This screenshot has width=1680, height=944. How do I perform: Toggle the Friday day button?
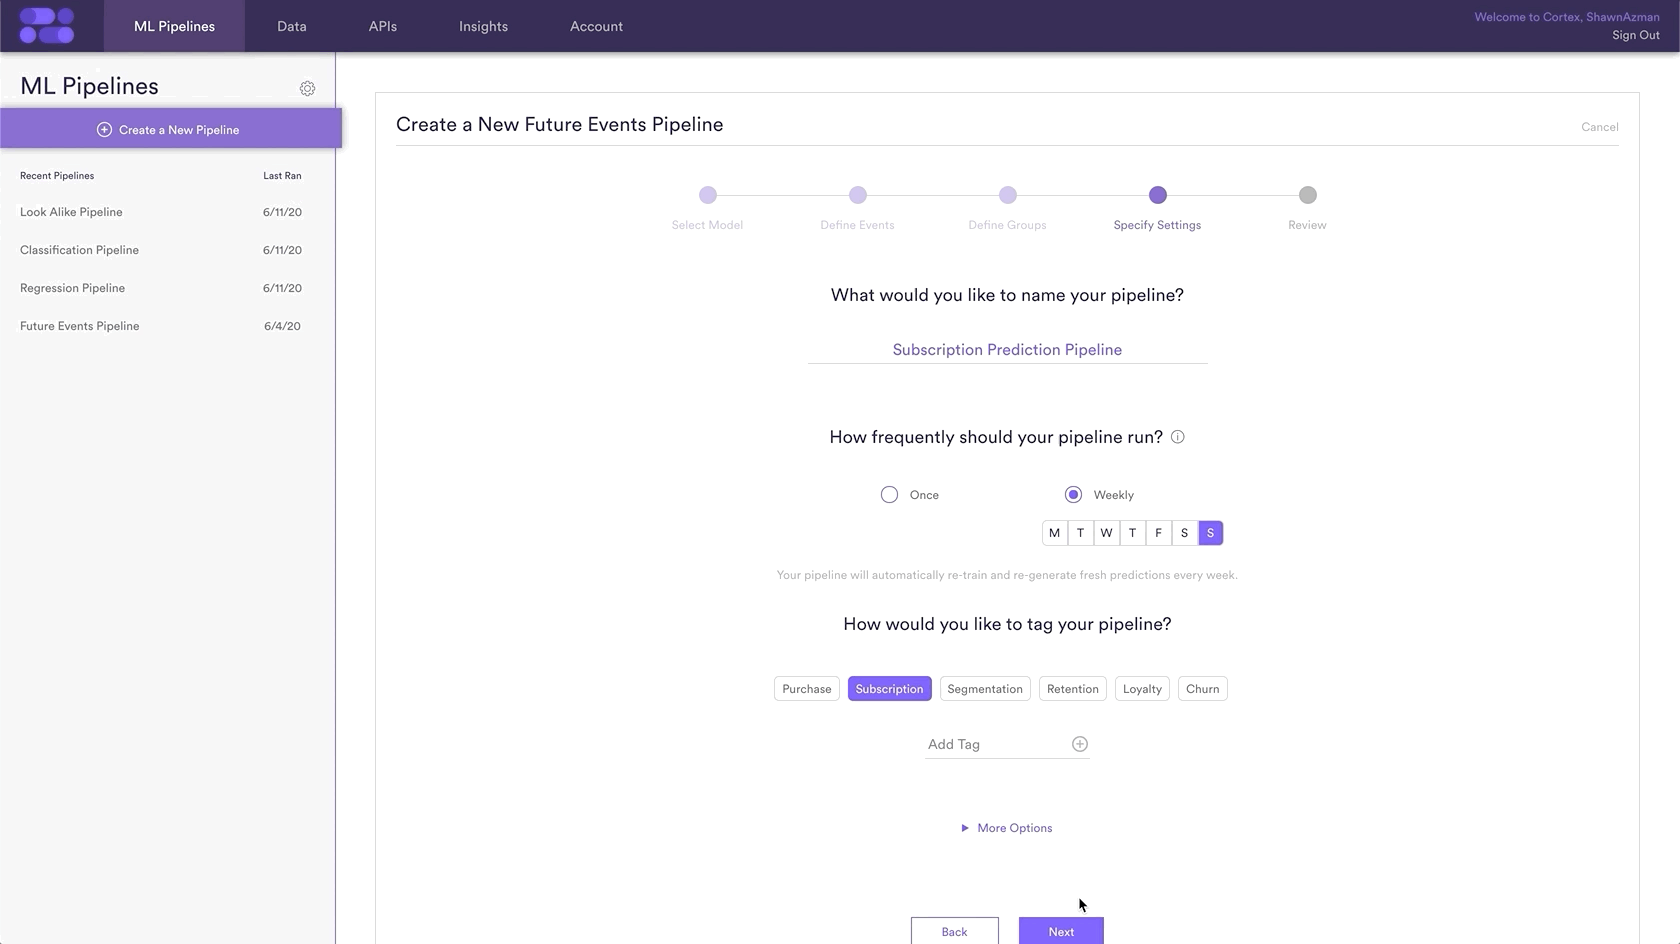(x=1158, y=533)
